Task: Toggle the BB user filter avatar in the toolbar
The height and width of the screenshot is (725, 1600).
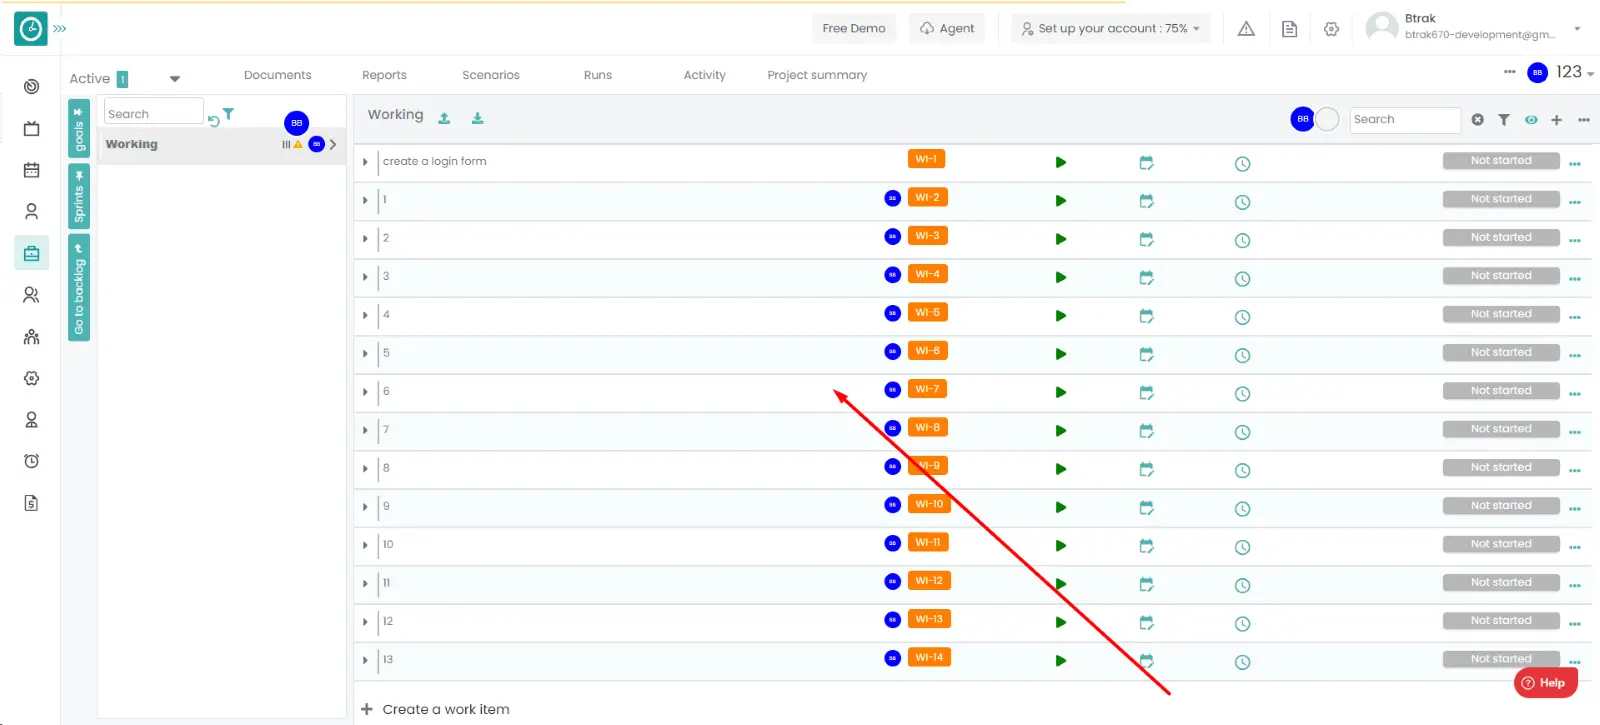Action: (x=1302, y=119)
